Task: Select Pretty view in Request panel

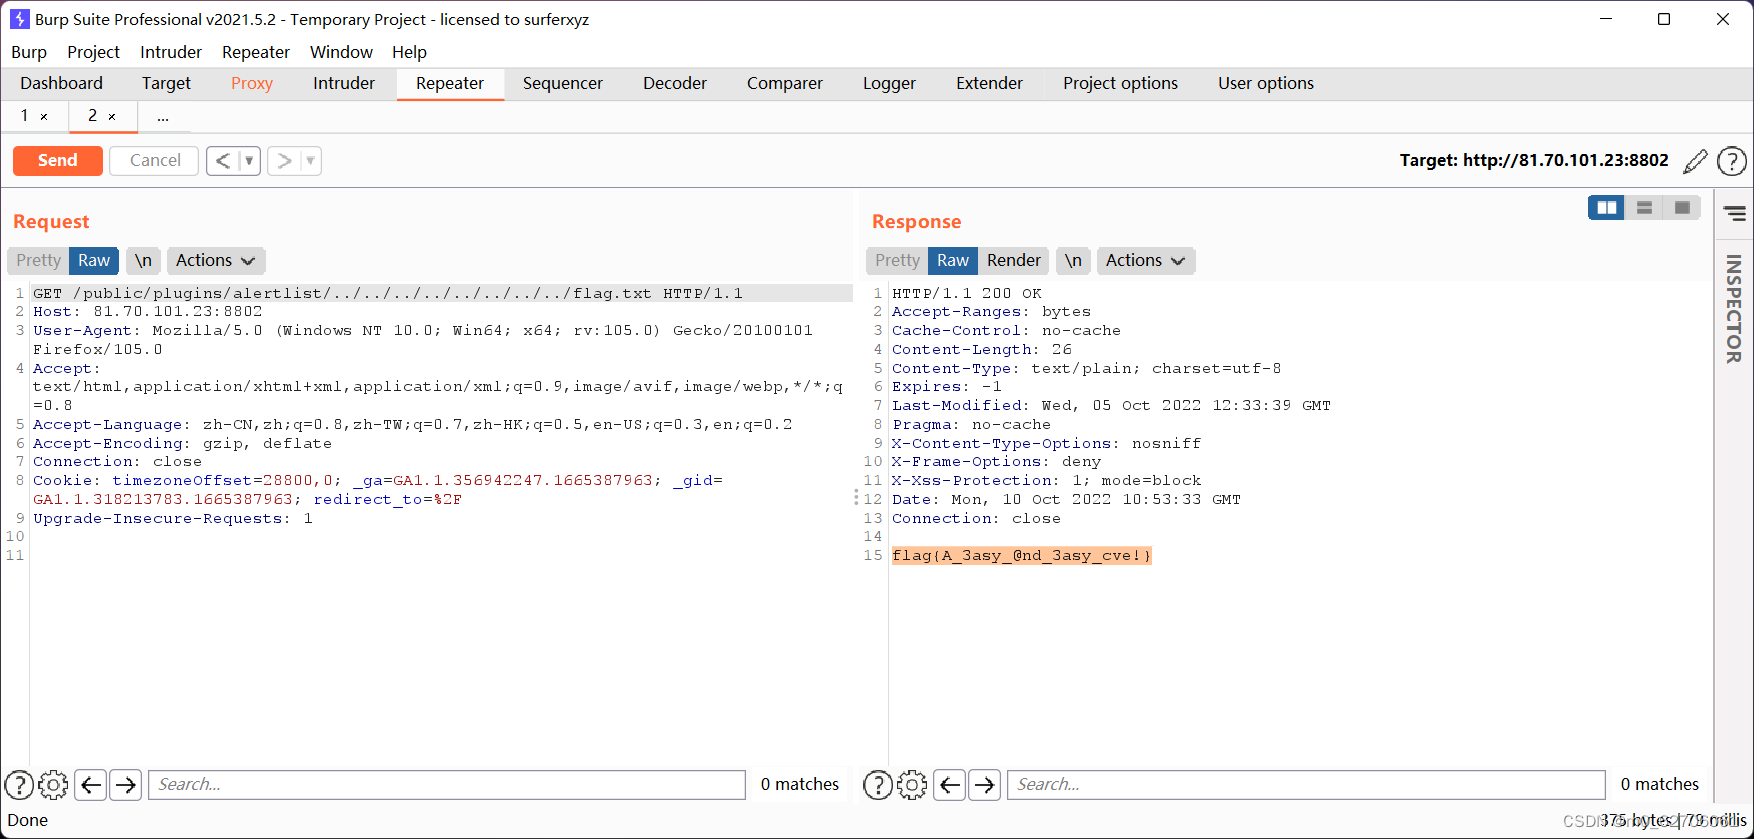Action: tap(39, 260)
